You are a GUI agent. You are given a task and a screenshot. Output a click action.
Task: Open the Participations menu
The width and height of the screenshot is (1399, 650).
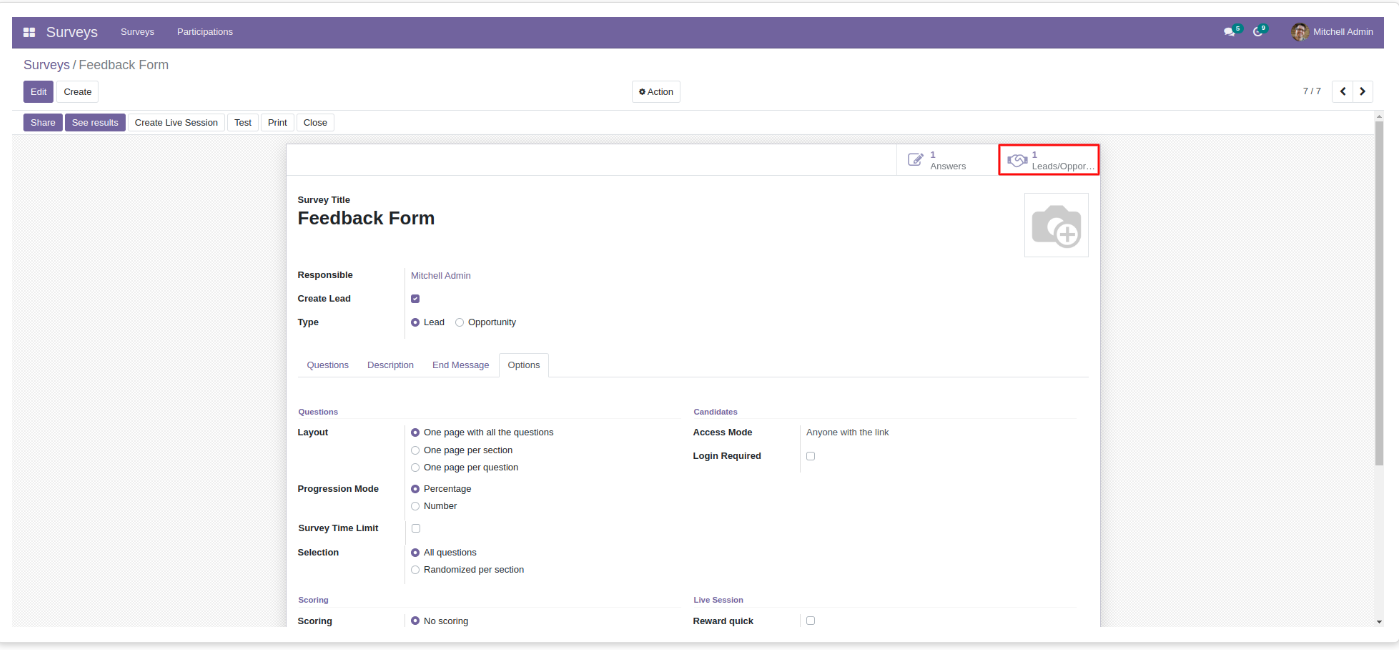coord(205,32)
